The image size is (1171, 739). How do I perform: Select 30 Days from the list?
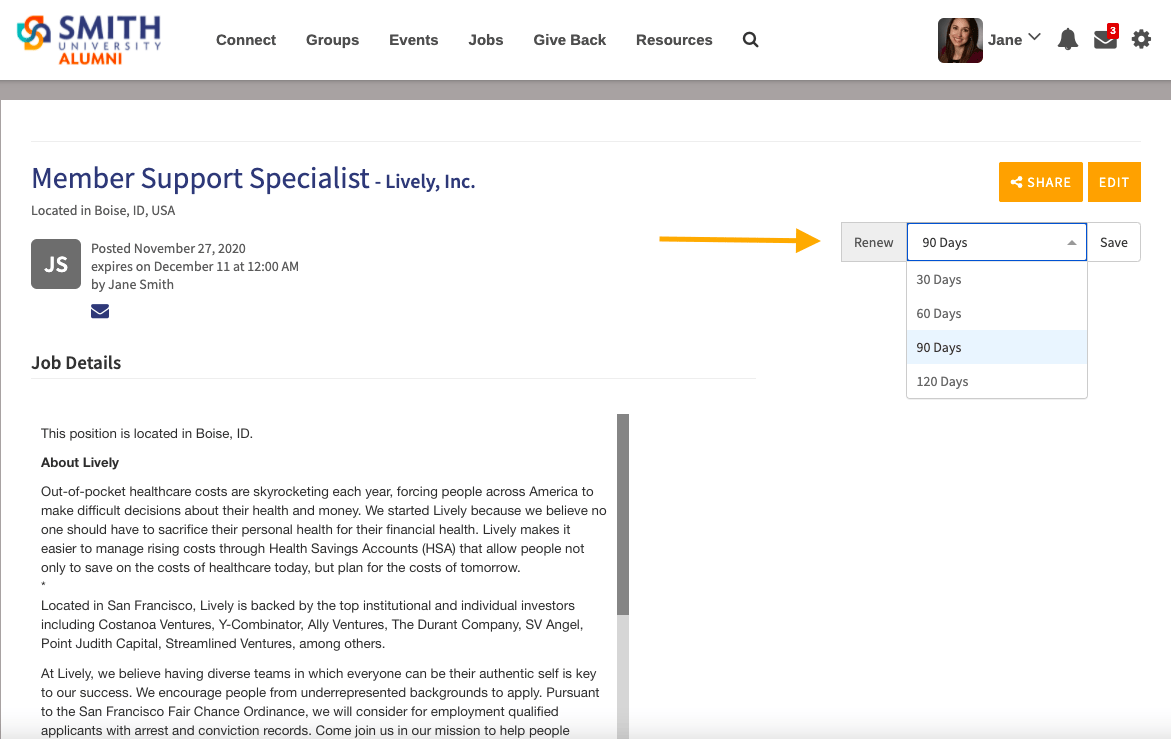pyautogui.click(x=996, y=279)
